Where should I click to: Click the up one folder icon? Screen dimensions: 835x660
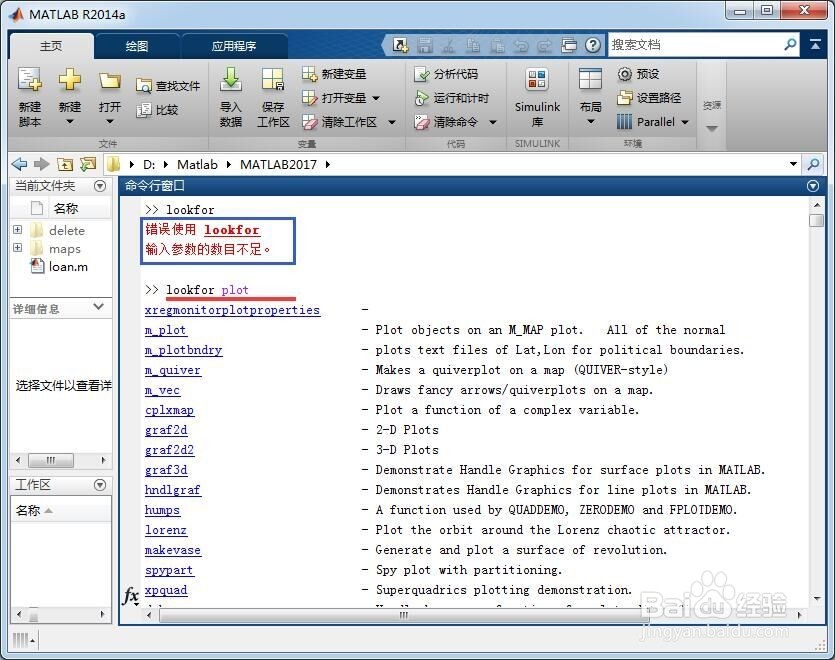pyautogui.click(x=64, y=164)
